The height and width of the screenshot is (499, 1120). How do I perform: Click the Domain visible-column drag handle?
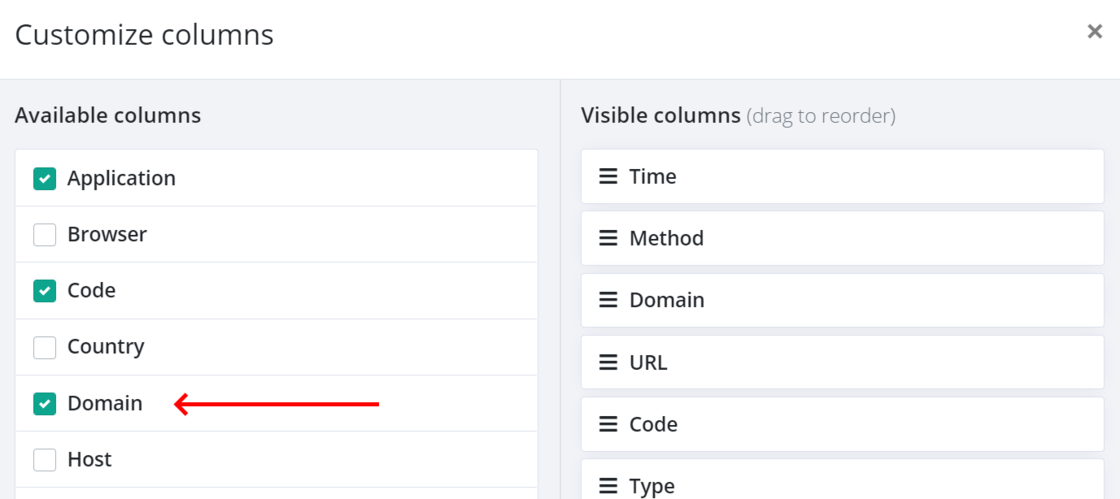[x=608, y=301]
